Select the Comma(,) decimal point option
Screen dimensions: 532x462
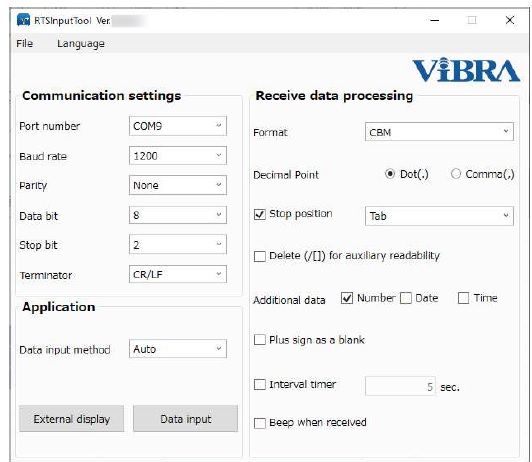click(x=456, y=174)
